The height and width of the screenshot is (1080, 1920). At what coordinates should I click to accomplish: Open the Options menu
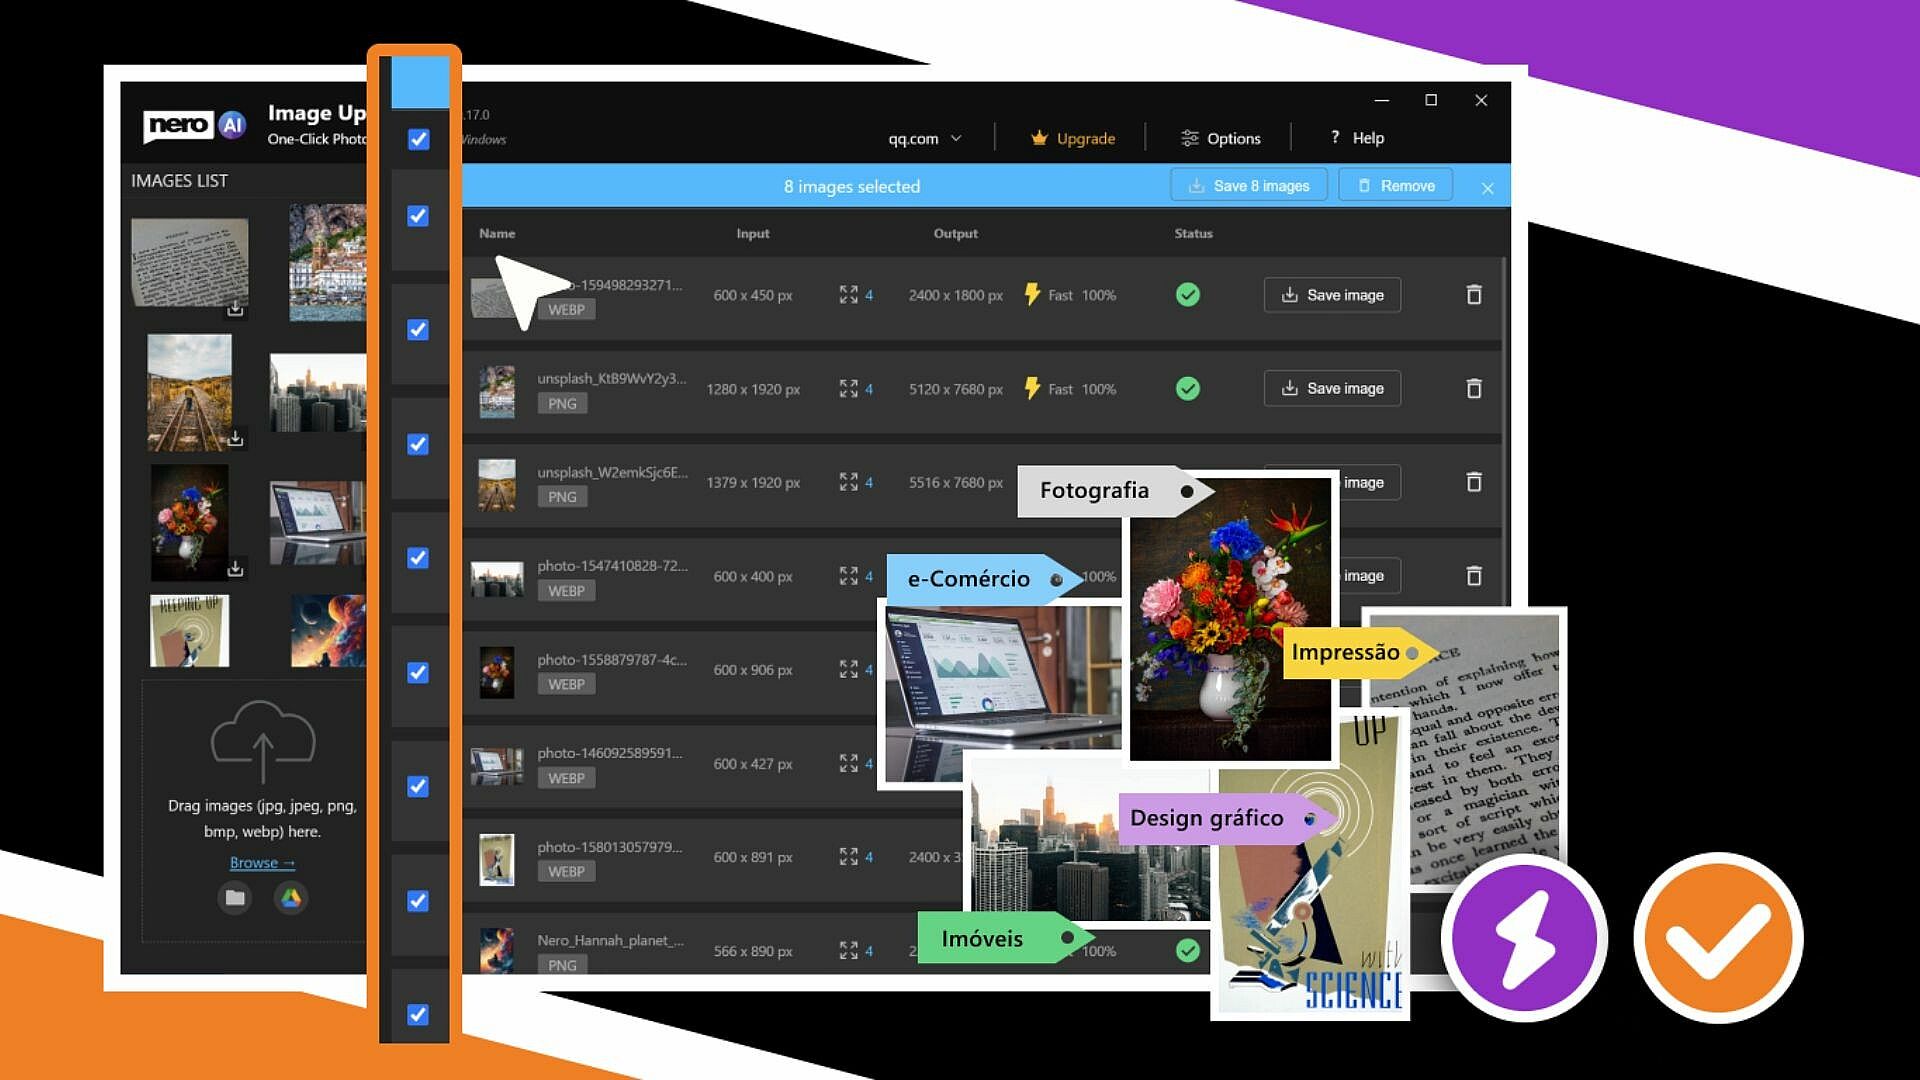point(1220,138)
